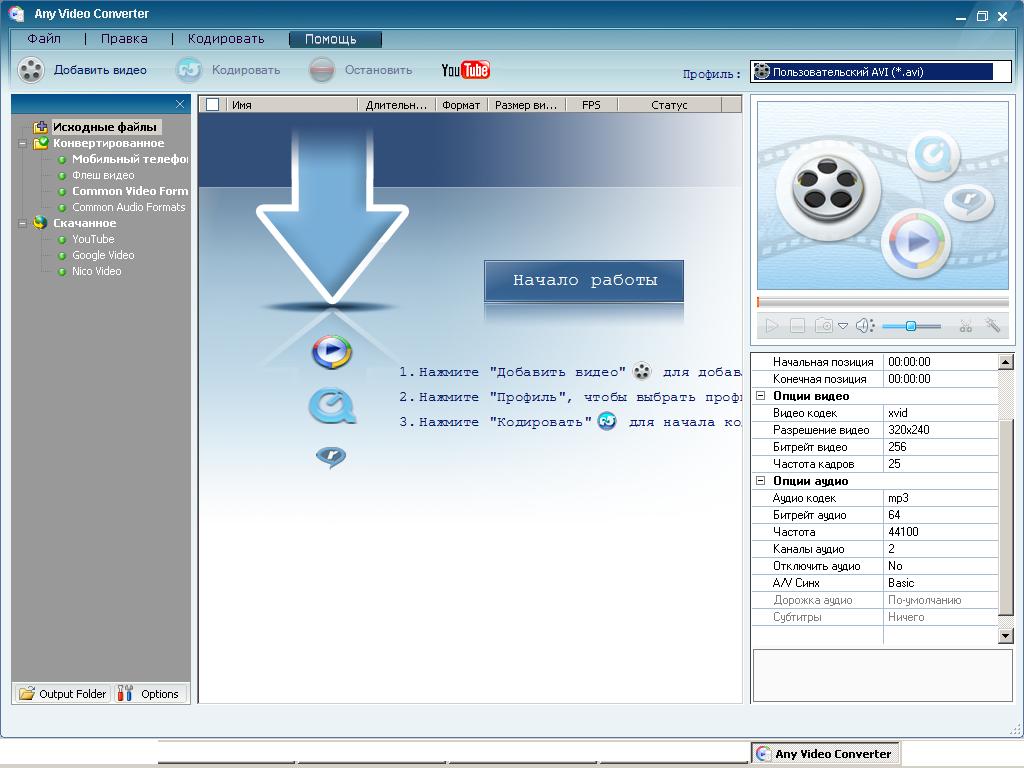Click the Начало работы button
The width and height of the screenshot is (1024, 768).
point(584,281)
